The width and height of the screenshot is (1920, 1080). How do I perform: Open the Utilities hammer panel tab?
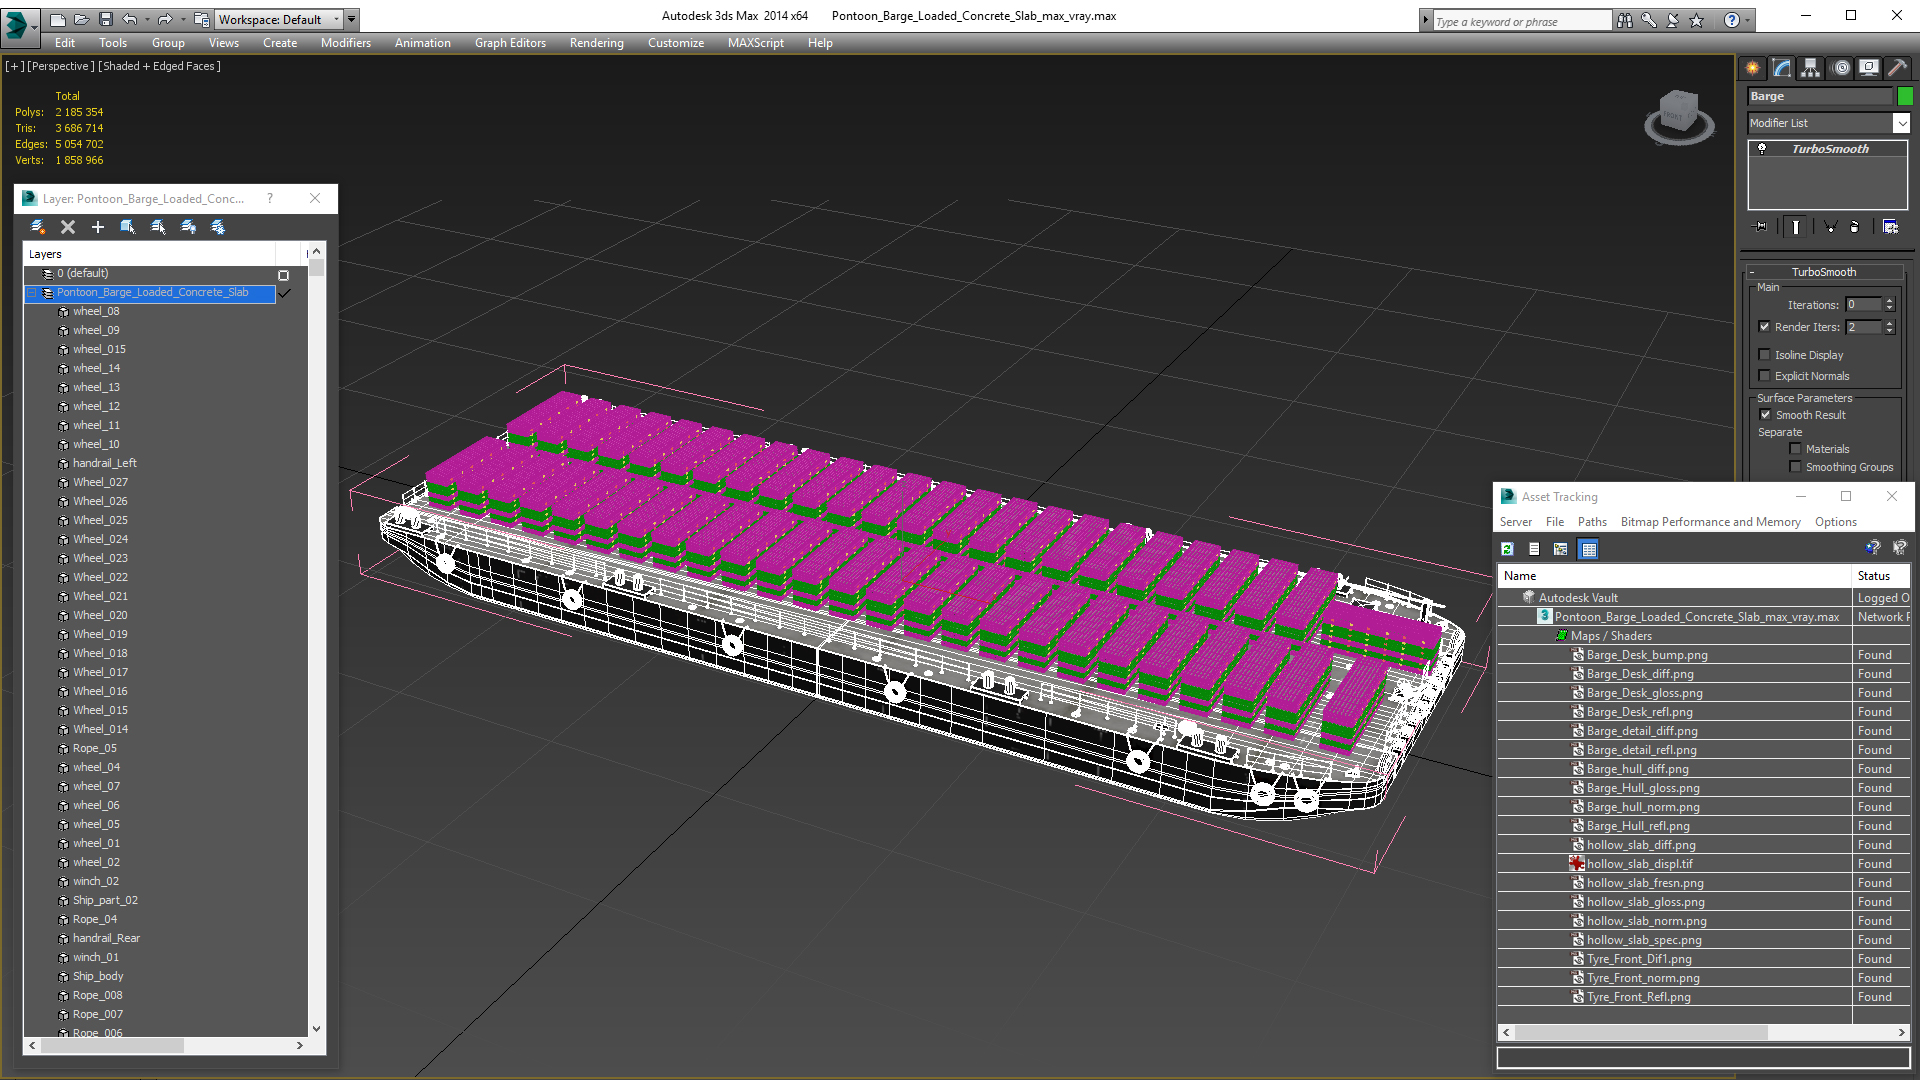[1897, 68]
